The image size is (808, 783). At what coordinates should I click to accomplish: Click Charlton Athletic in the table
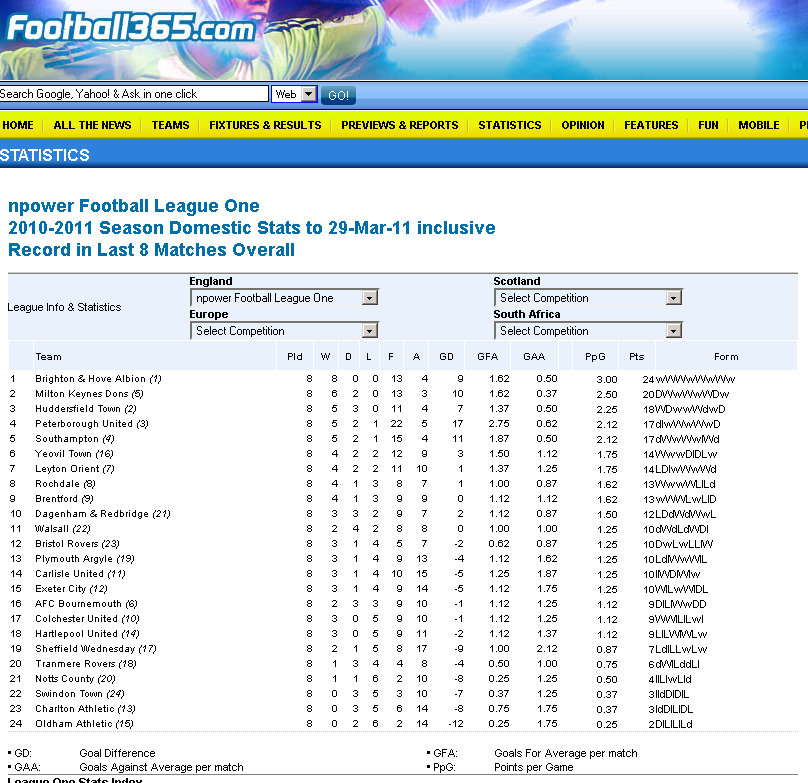(75, 708)
